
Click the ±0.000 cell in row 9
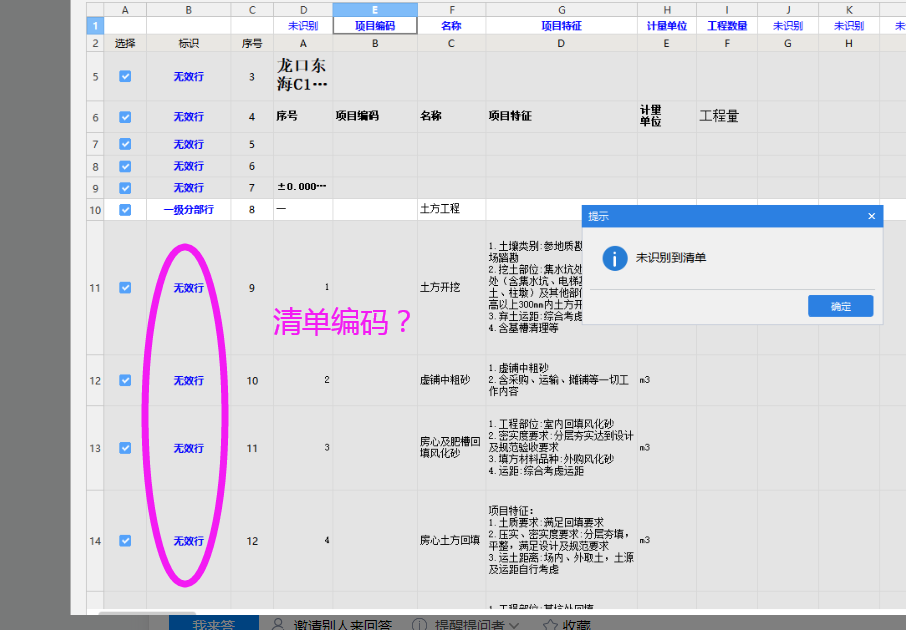pyautogui.click(x=303, y=188)
